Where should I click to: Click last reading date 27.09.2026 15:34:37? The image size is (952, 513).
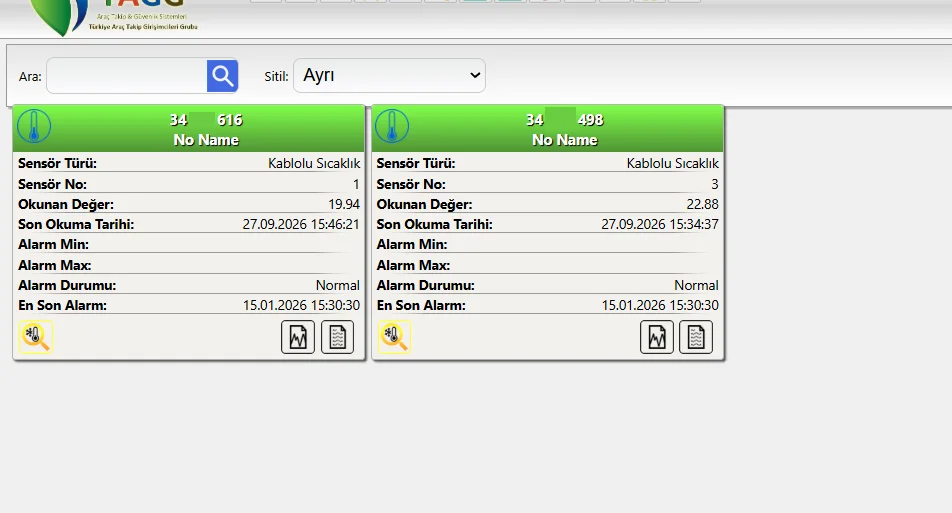click(660, 224)
